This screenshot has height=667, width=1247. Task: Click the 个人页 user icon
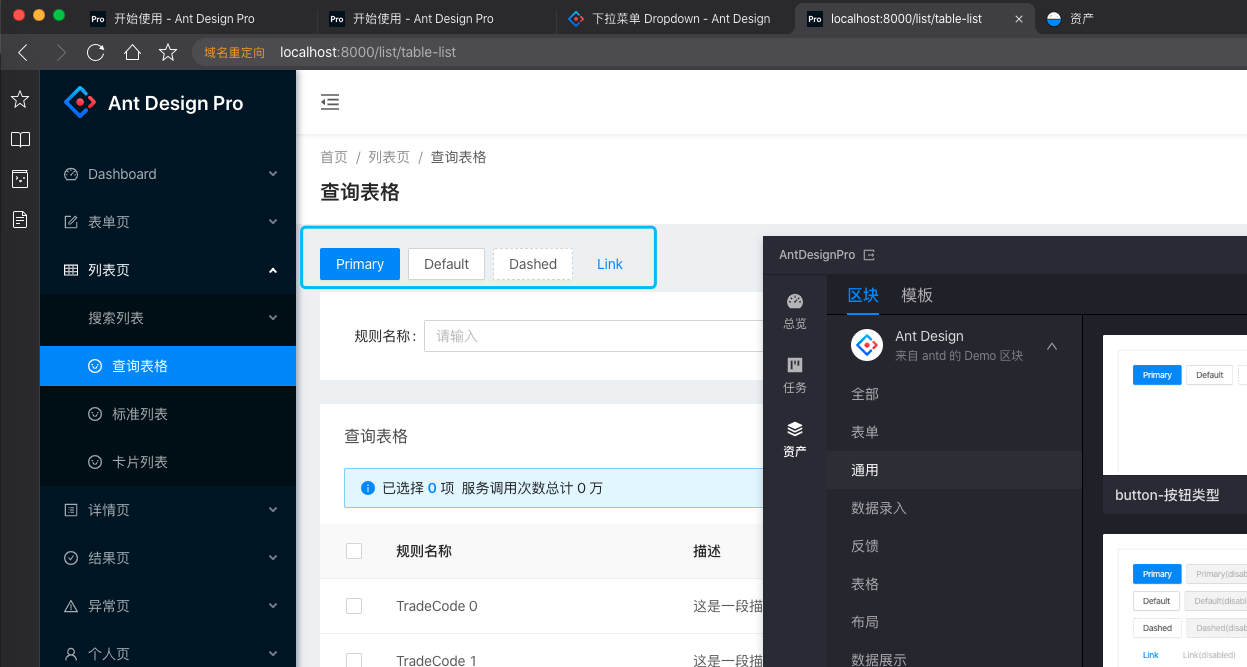(71, 654)
